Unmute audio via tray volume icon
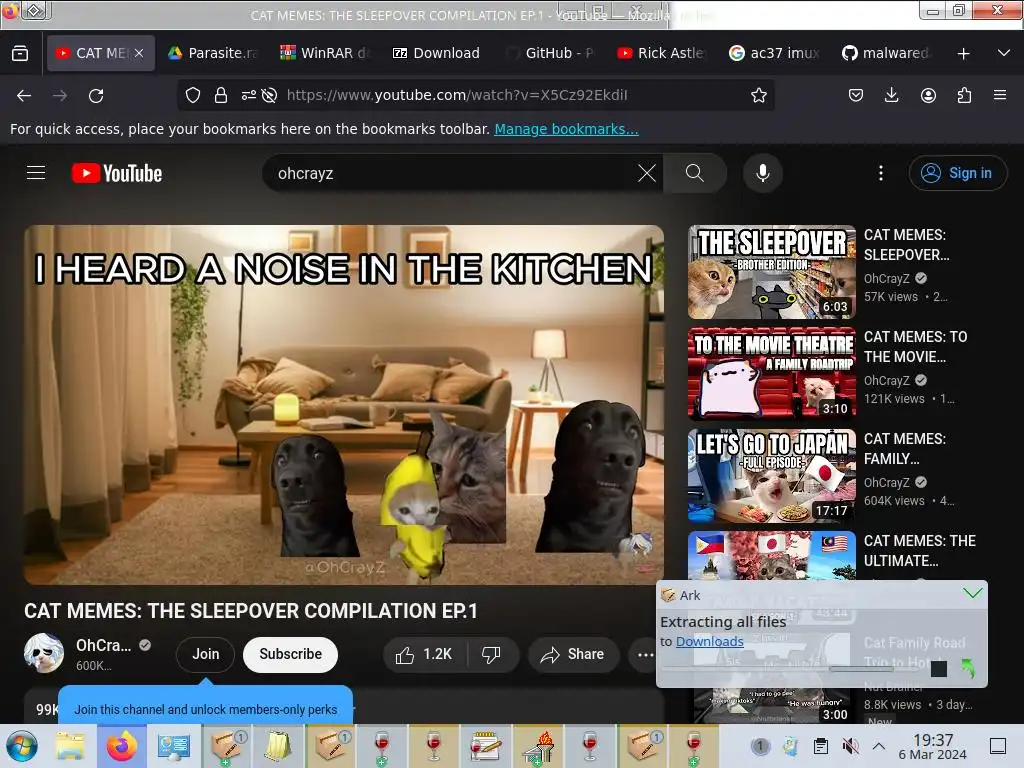Image resolution: width=1024 pixels, height=768 pixels. (x=850, y=746)
